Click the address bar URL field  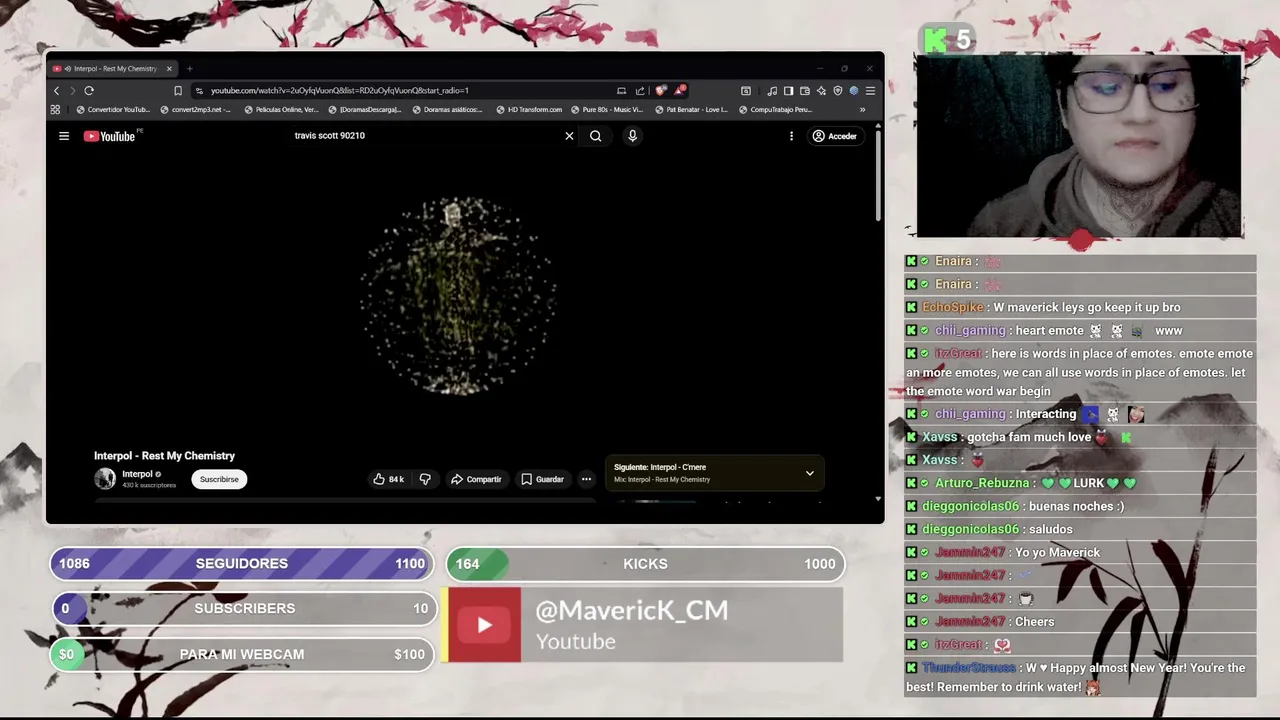[410, 91]
